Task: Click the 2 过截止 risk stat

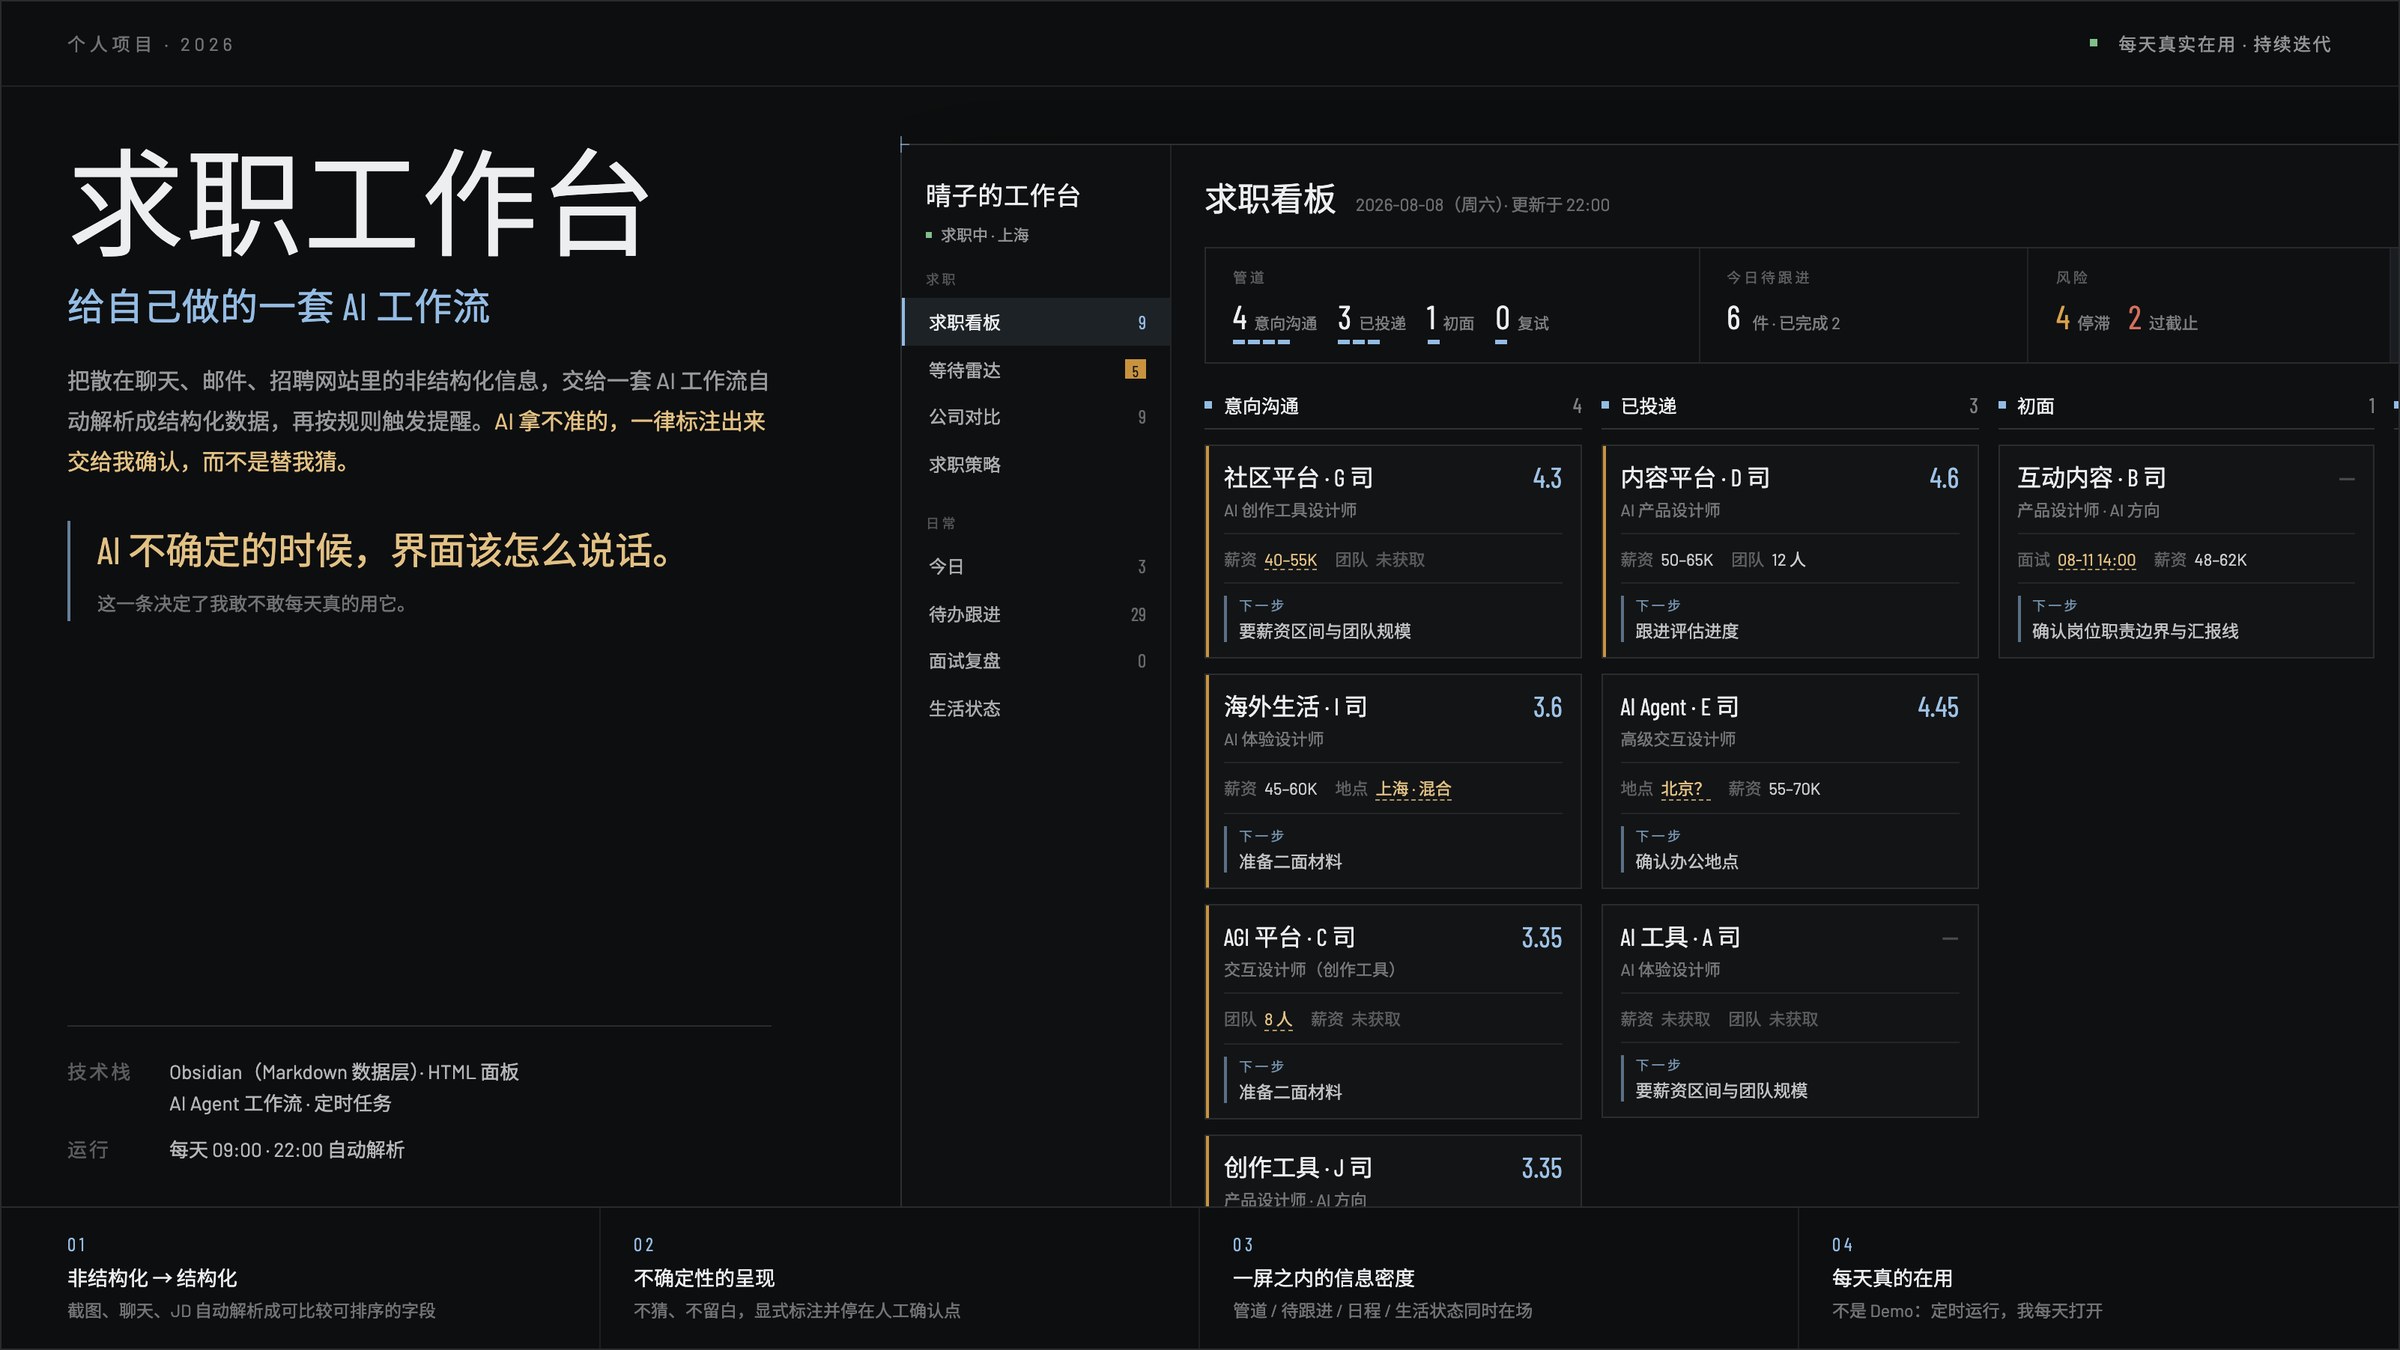Action: [x=2162, y=320]
